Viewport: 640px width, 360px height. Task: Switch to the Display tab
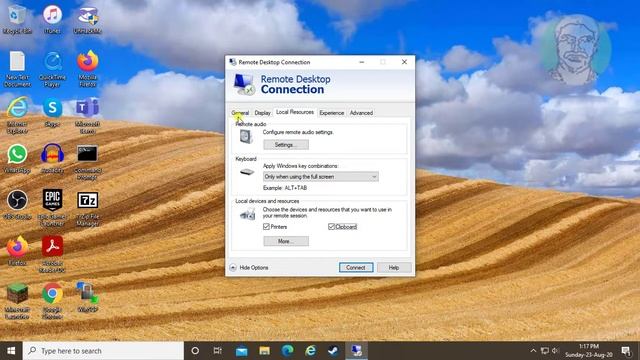click(262, 113)
